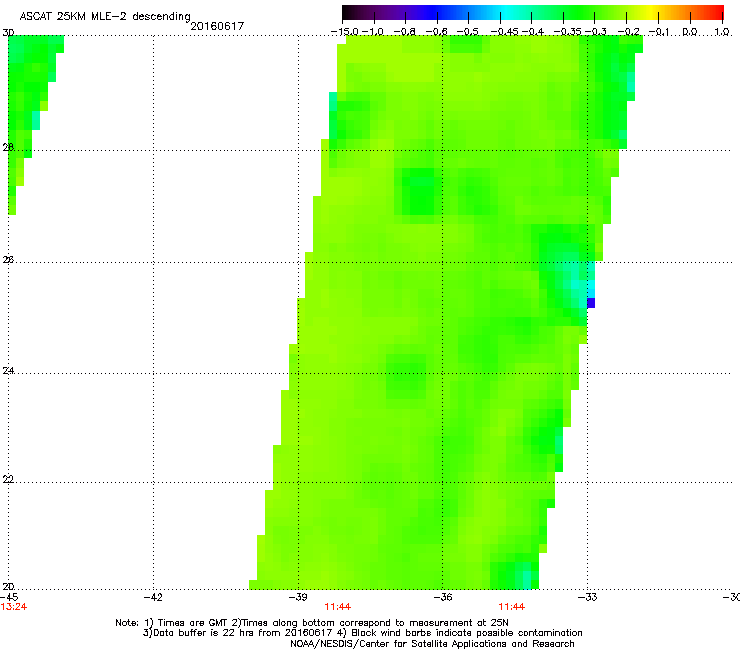
Task: Click the 1.0 label at the scale end
Action: (722, 32)
